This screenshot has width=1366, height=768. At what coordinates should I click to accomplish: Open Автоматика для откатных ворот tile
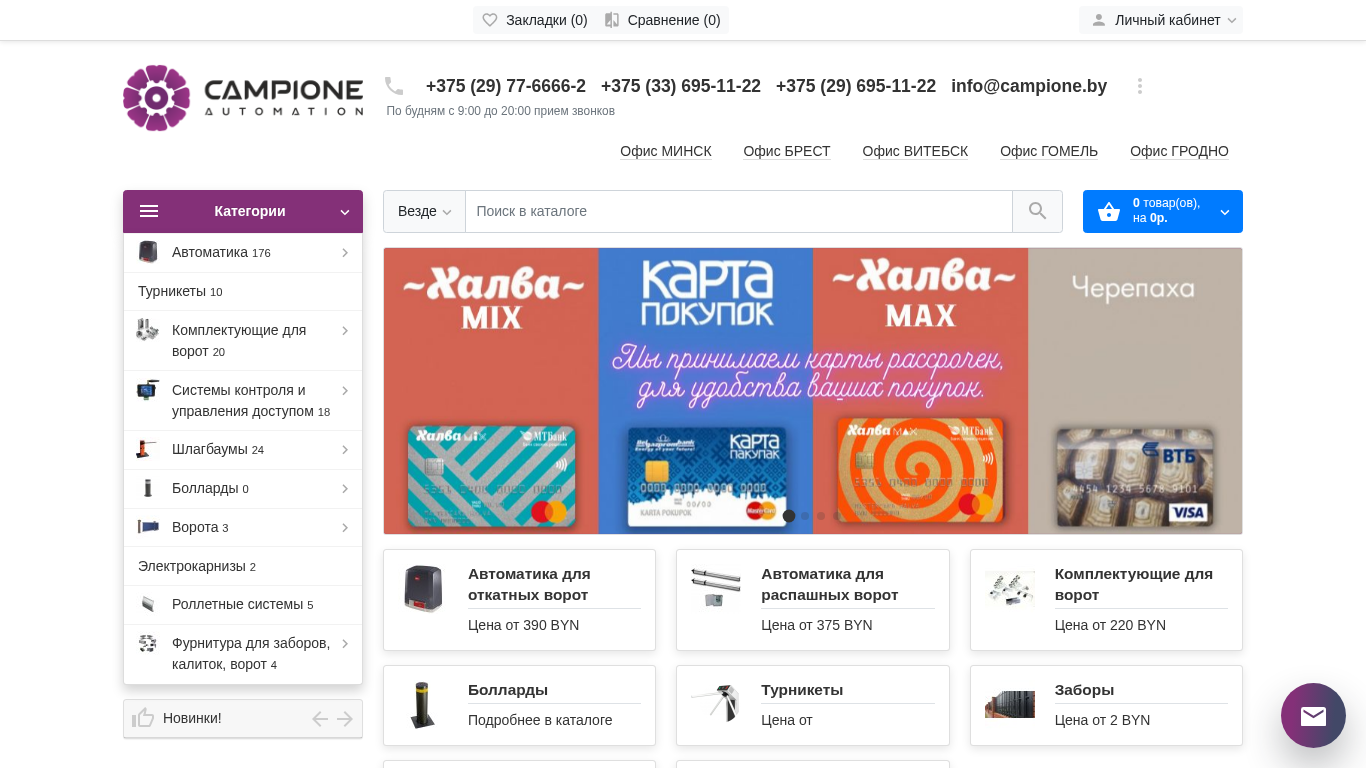tap(519, 600)
